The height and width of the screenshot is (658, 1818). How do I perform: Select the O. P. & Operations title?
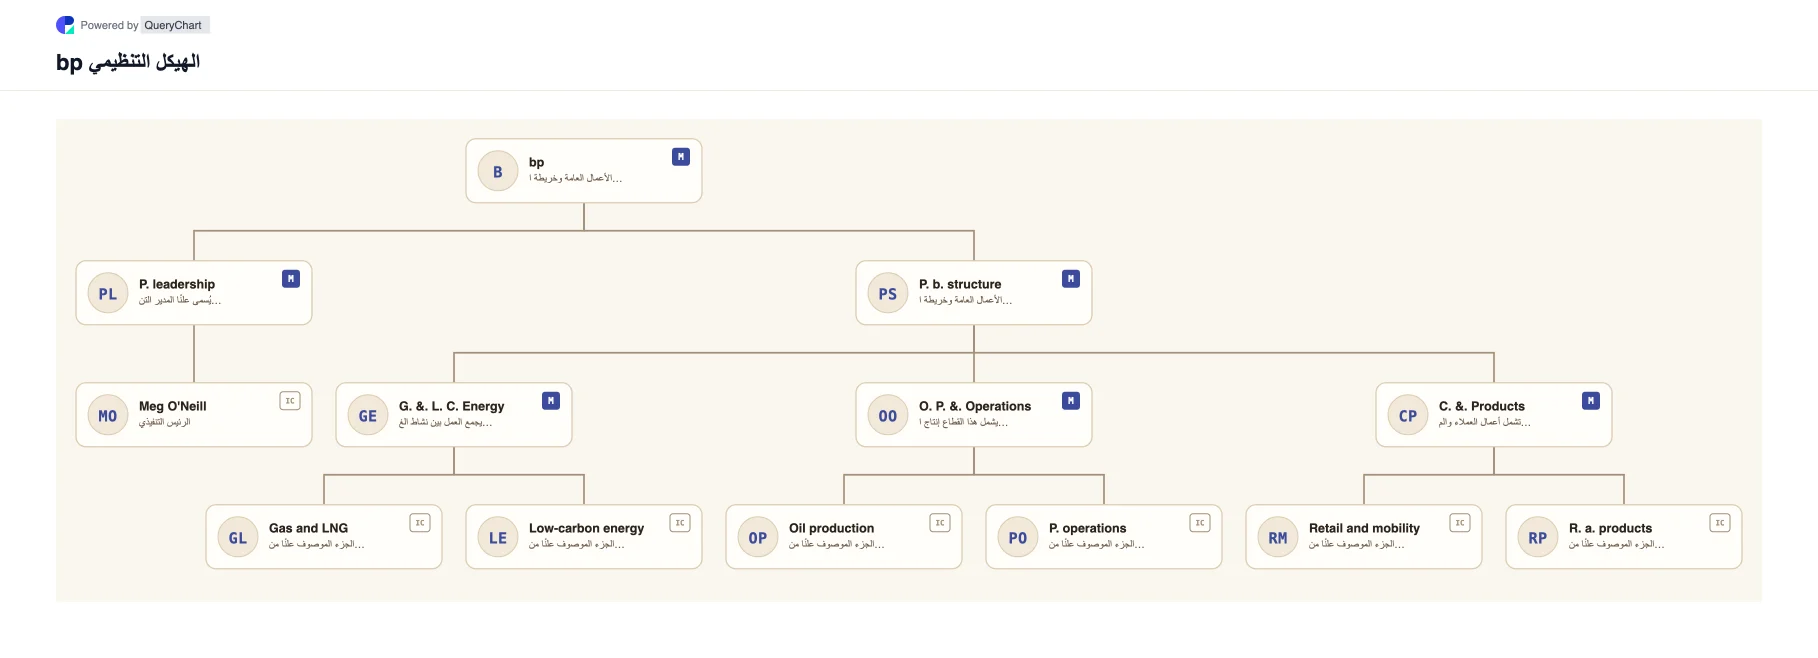(975, 406)
